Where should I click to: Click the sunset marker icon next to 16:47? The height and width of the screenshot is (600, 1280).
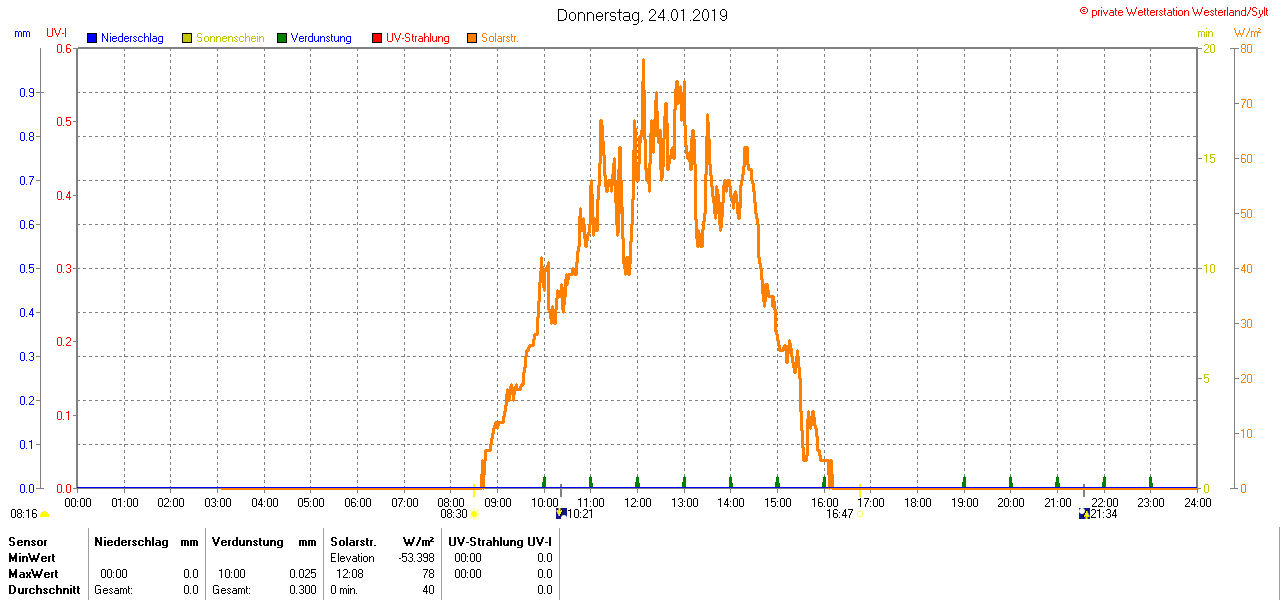(860, 514)
